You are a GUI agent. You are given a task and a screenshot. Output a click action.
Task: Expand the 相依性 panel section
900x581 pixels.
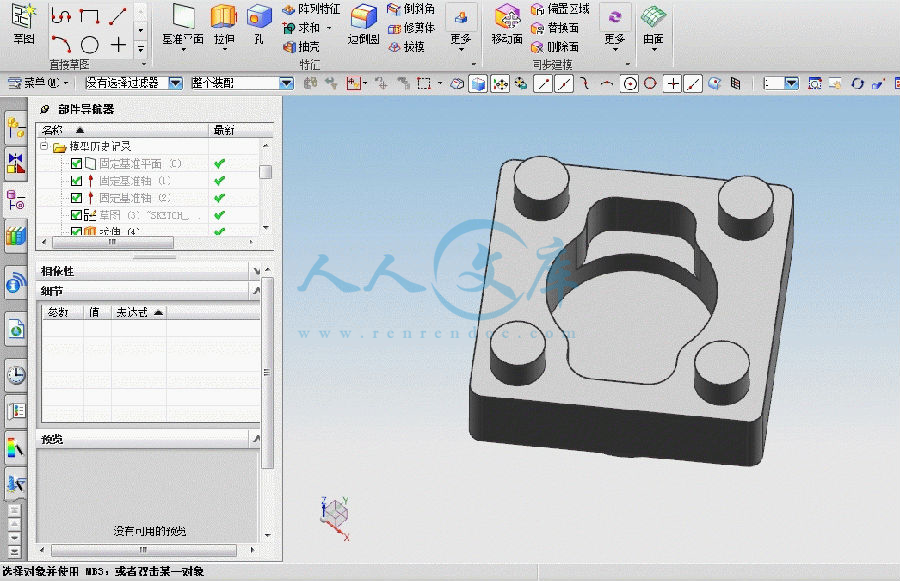pos(256,271)
